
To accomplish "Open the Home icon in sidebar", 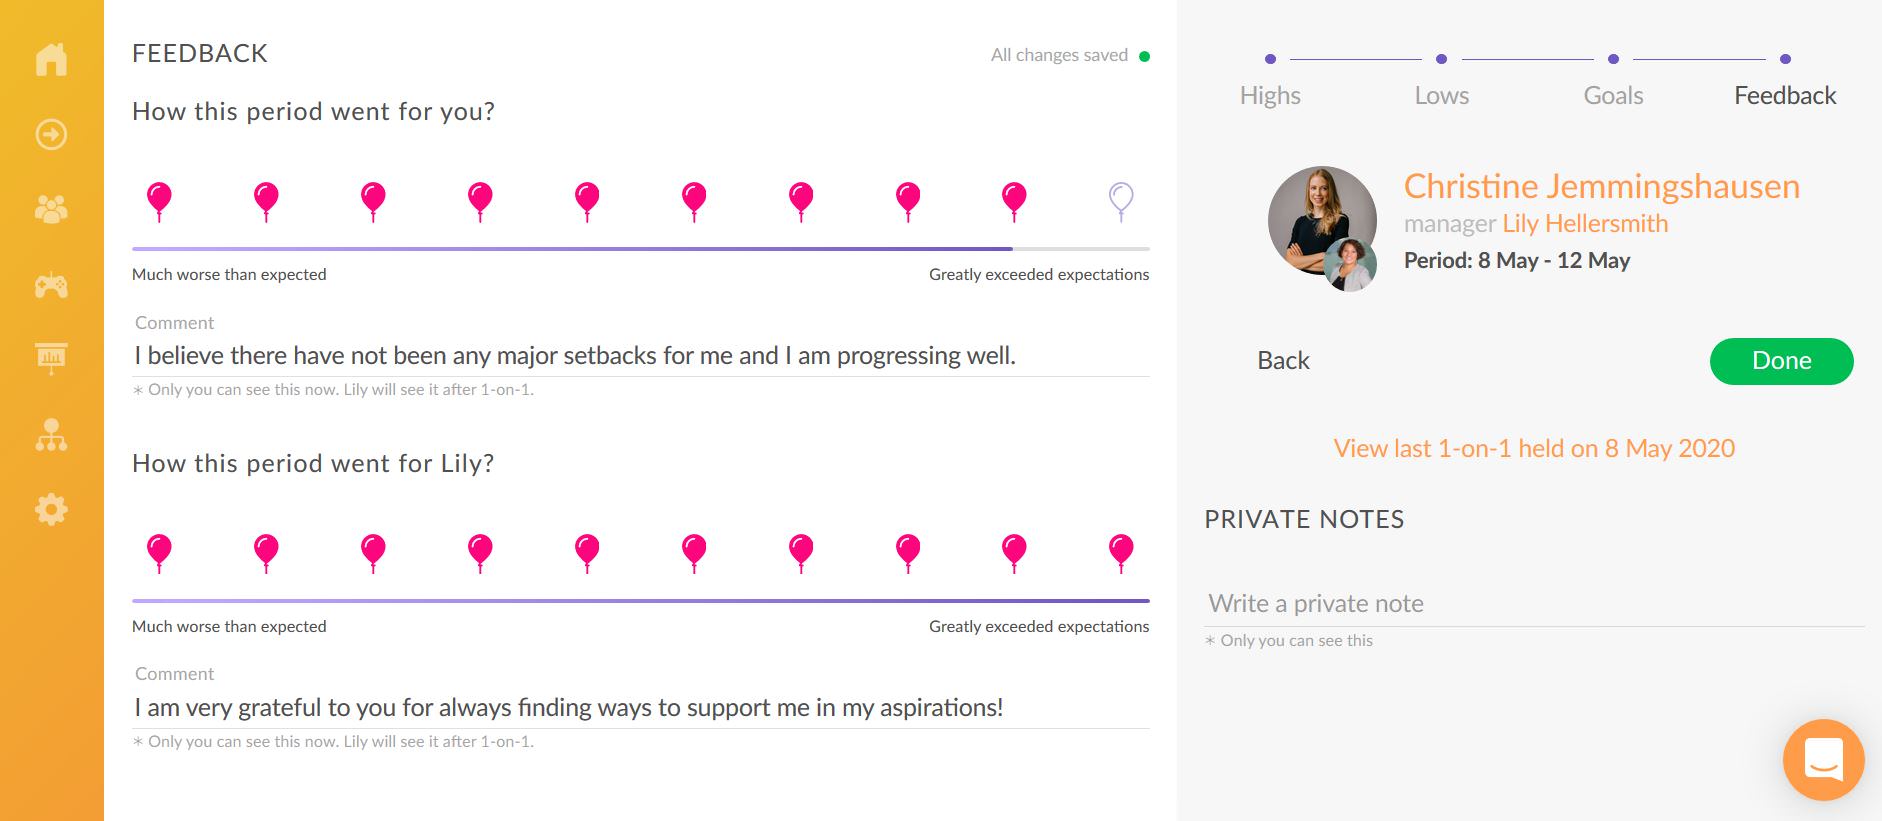I will tap(51, 59).
